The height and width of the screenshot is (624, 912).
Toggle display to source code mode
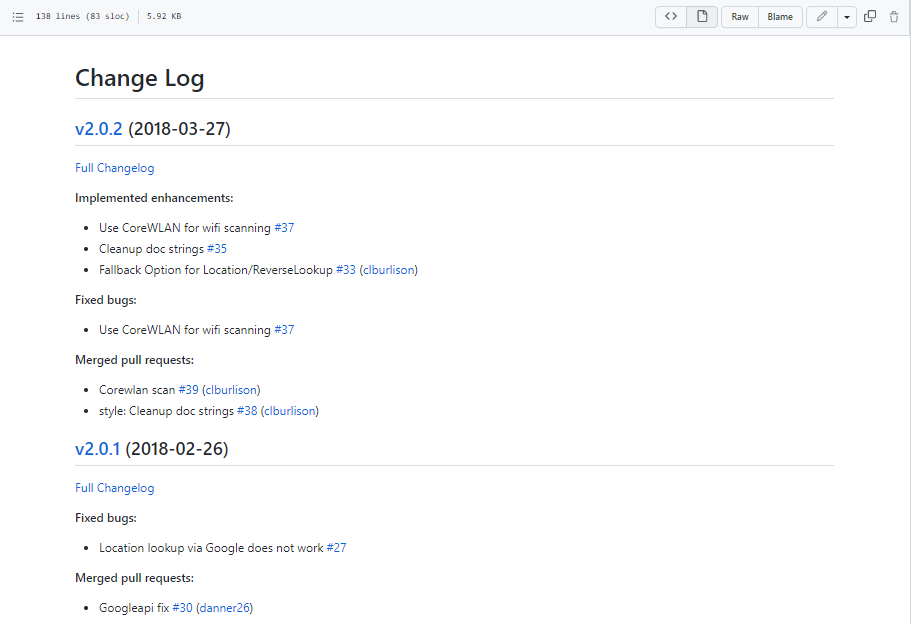(670, 17)
